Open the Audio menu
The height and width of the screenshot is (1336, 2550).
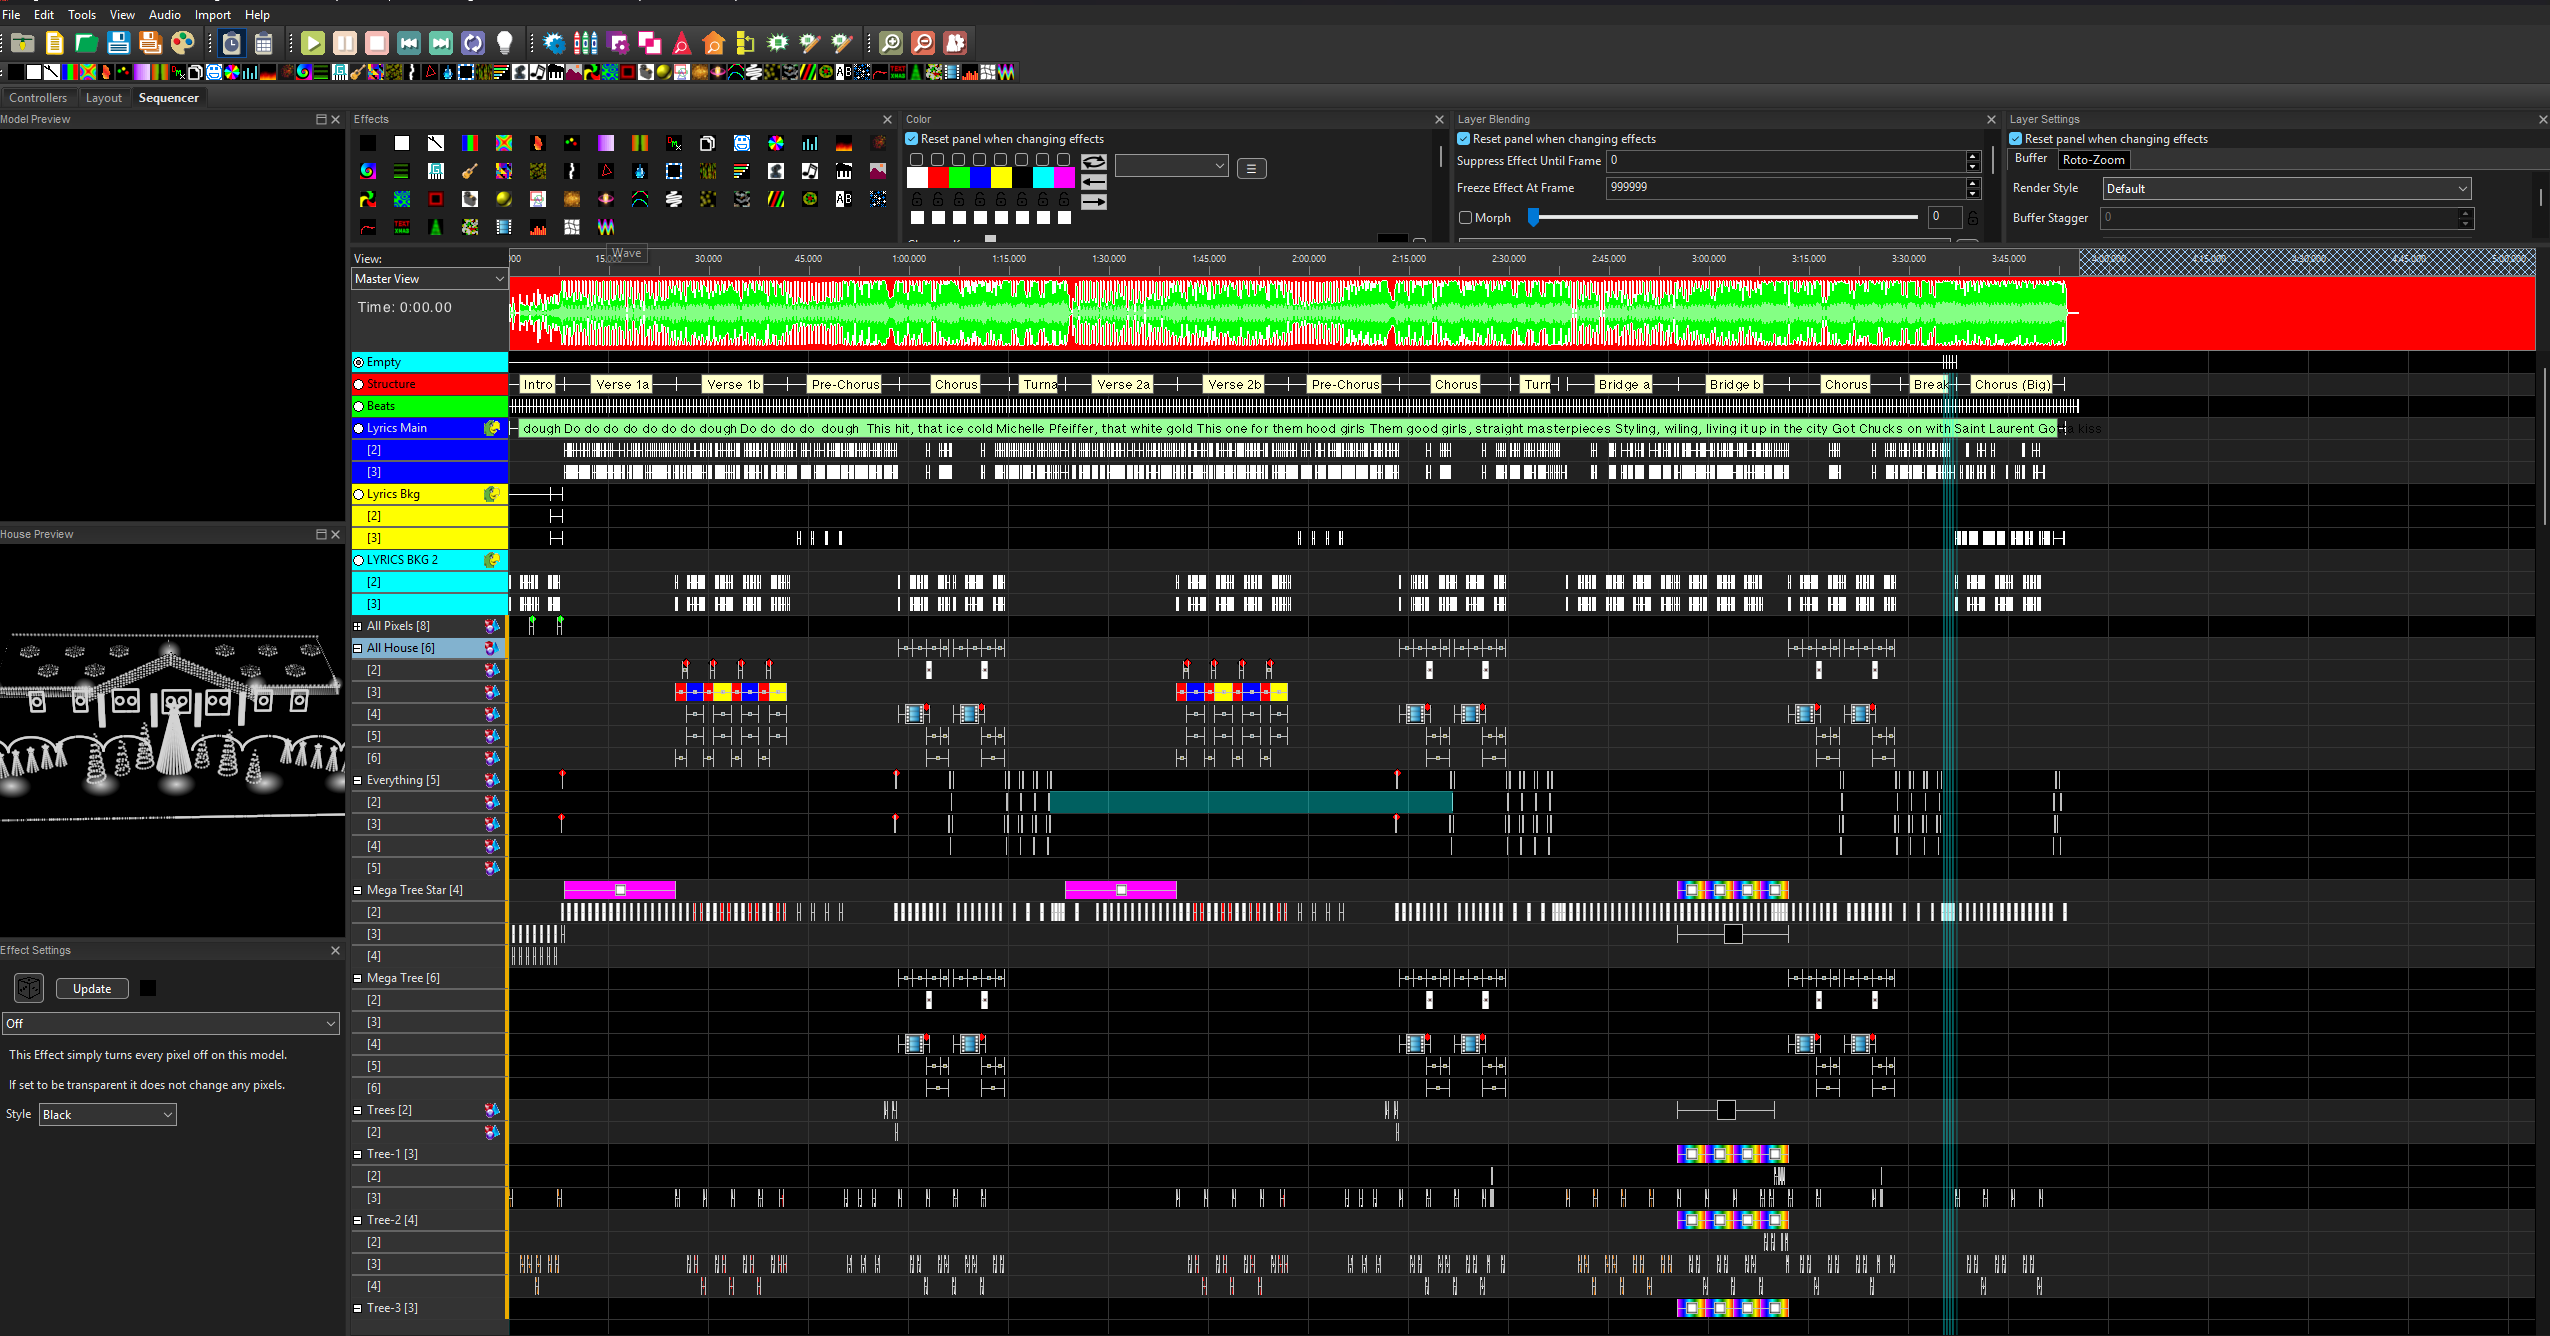pyautogui.click(x=165, y=14)
